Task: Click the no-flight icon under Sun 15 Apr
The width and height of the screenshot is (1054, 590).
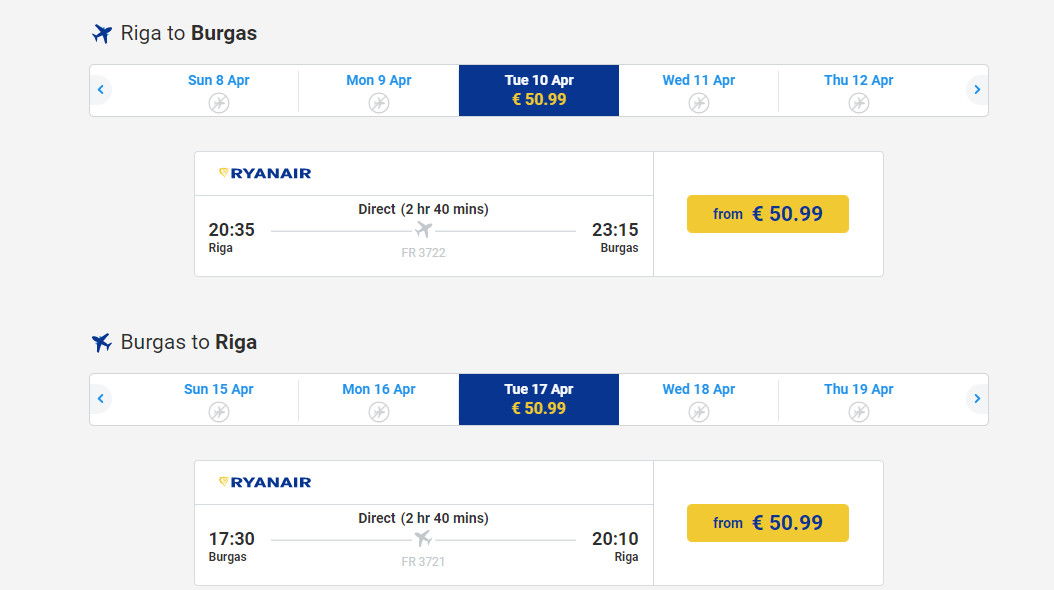Action: tap(218, 412)
